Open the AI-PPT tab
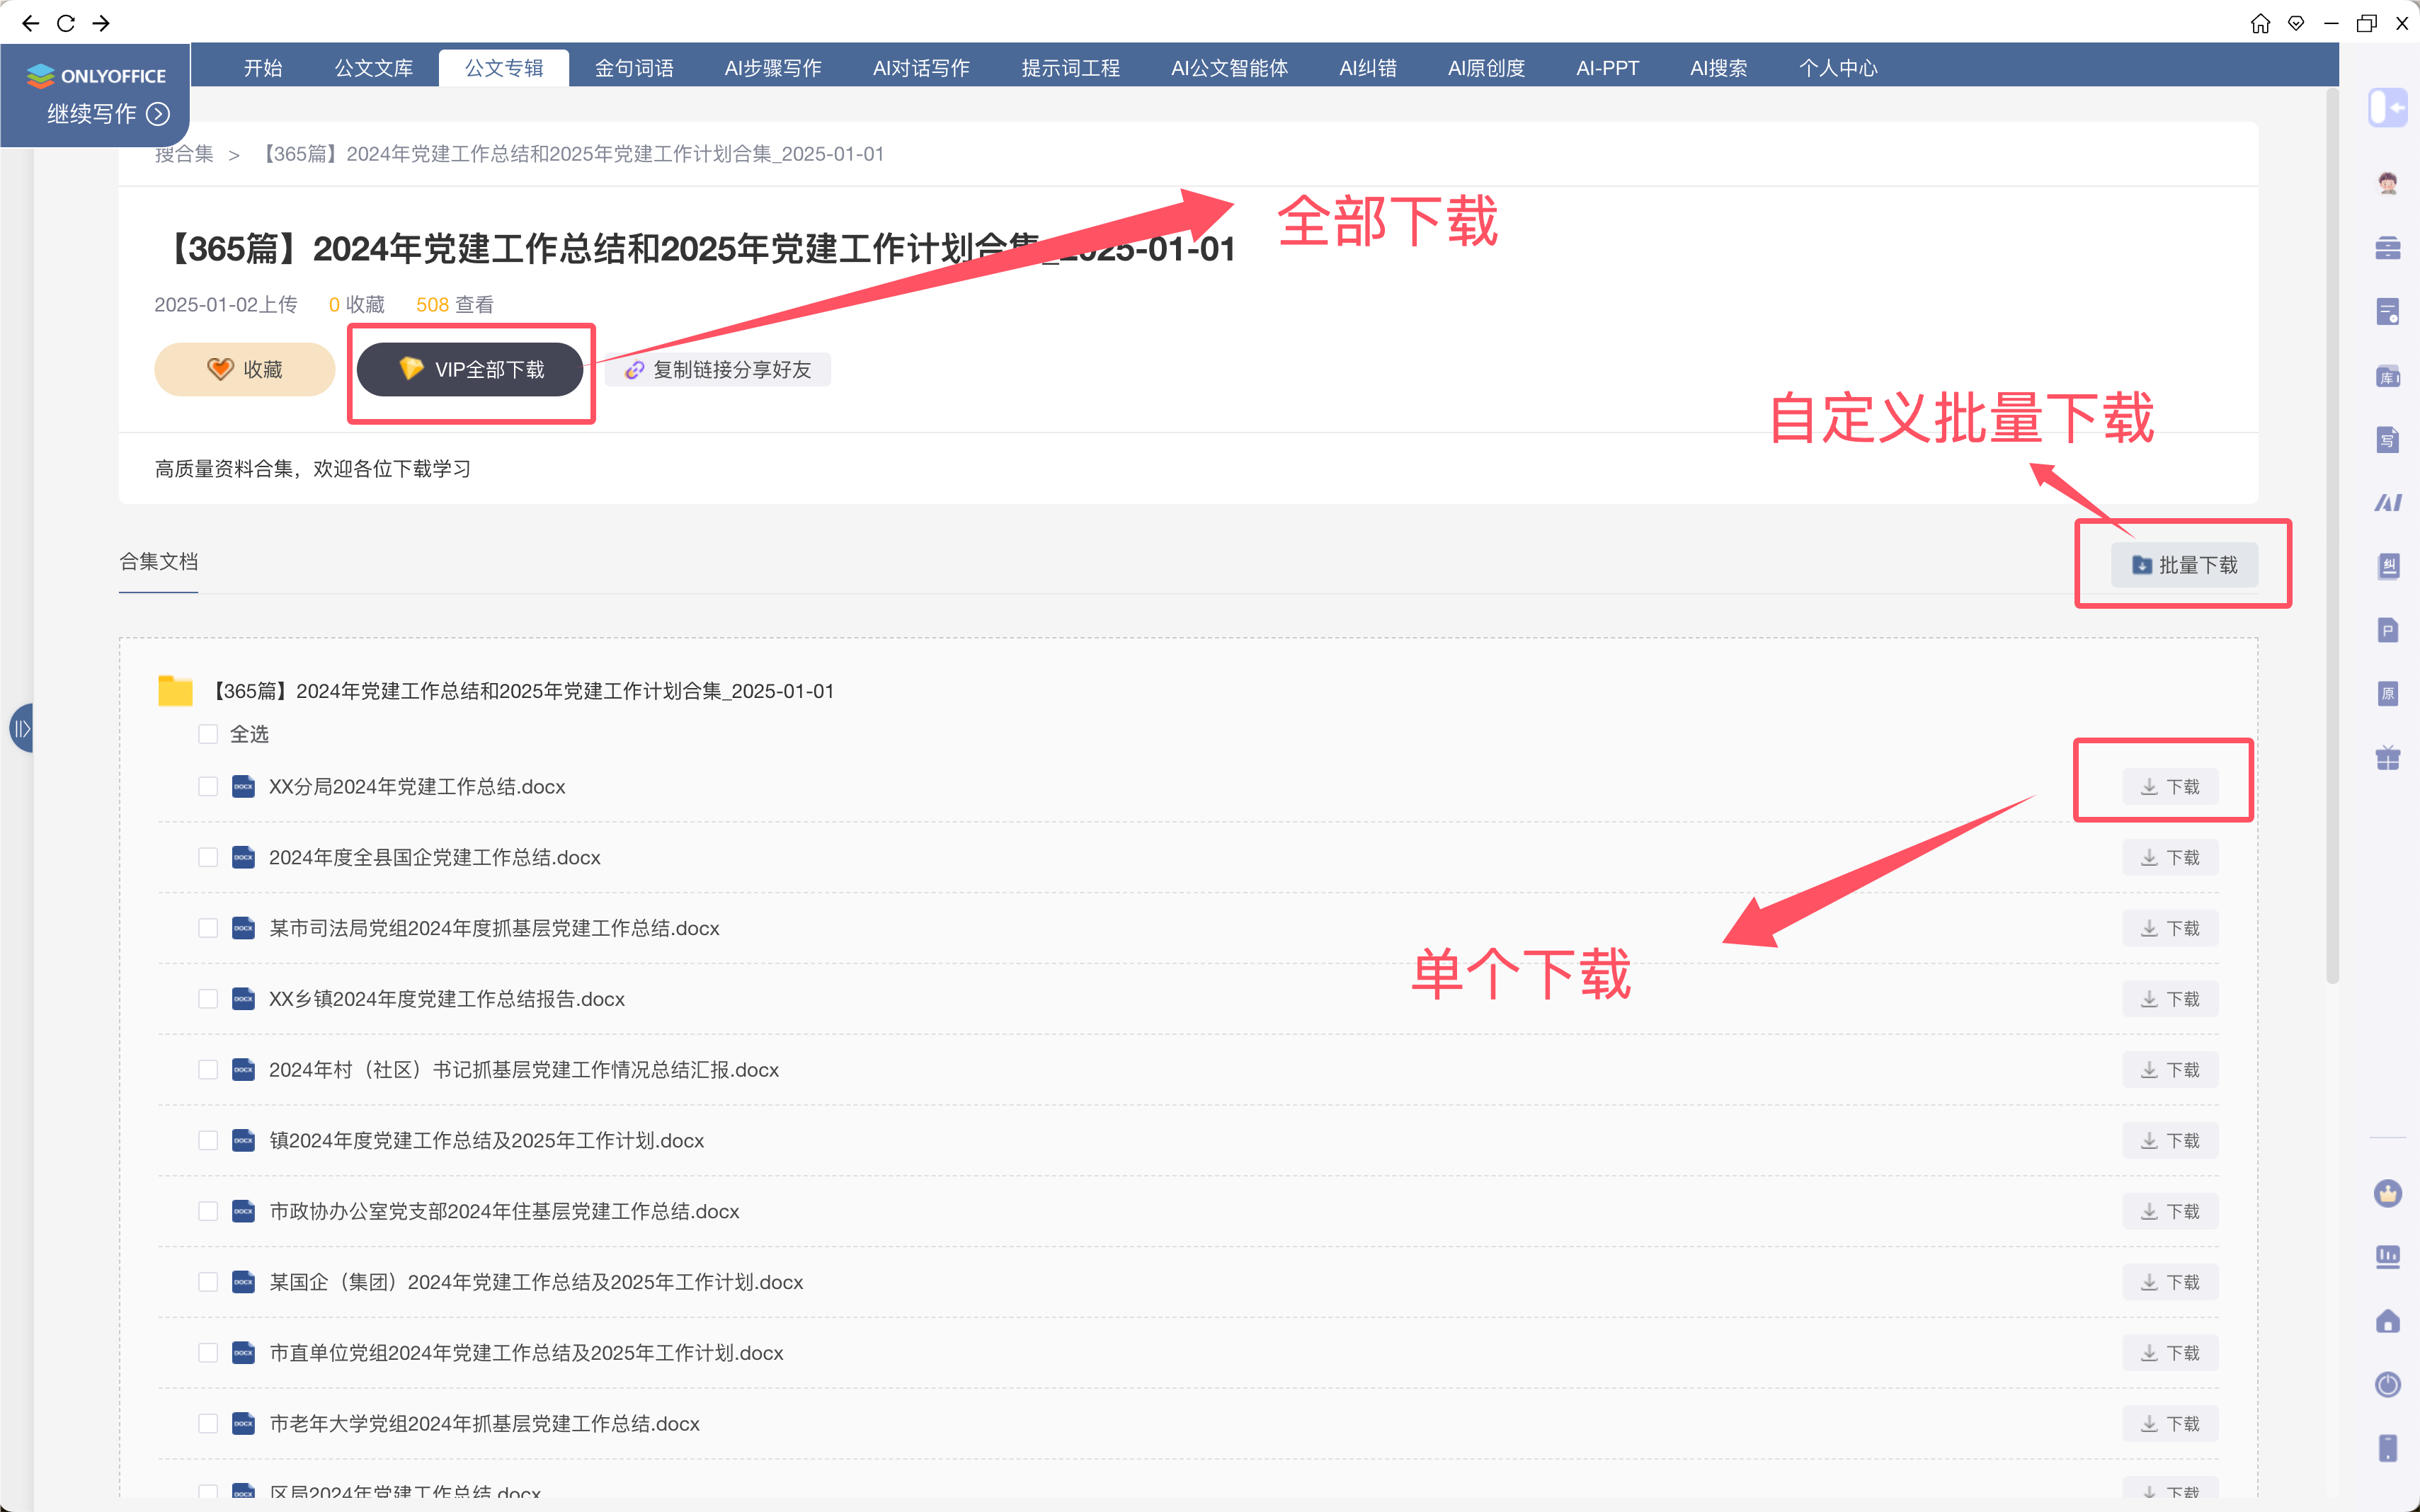Image resolution: width=2420 pixels, height=1512 pixels. point(1607,68)
